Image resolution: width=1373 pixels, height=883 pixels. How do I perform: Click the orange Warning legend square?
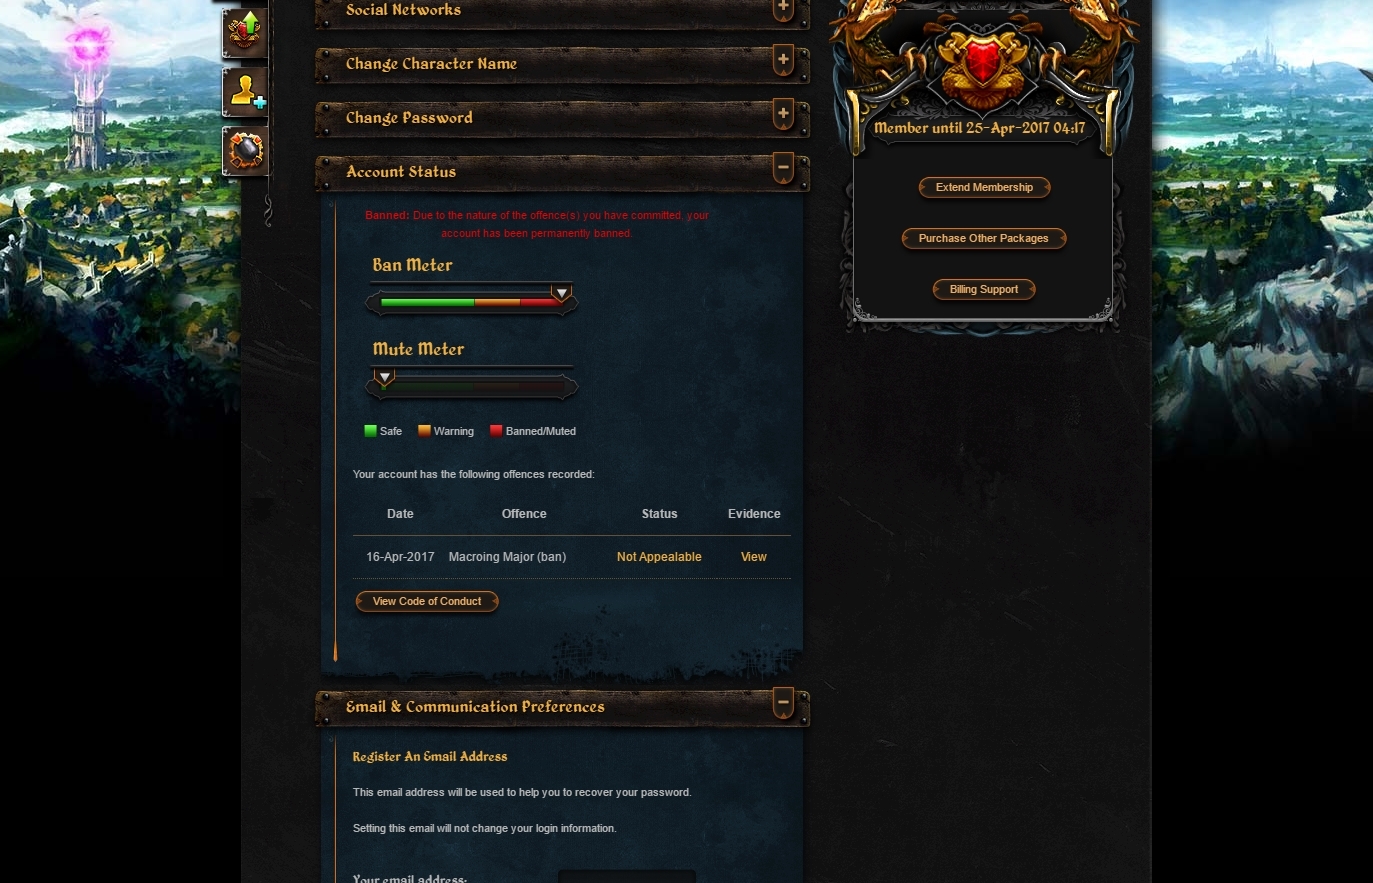(424, 431)
